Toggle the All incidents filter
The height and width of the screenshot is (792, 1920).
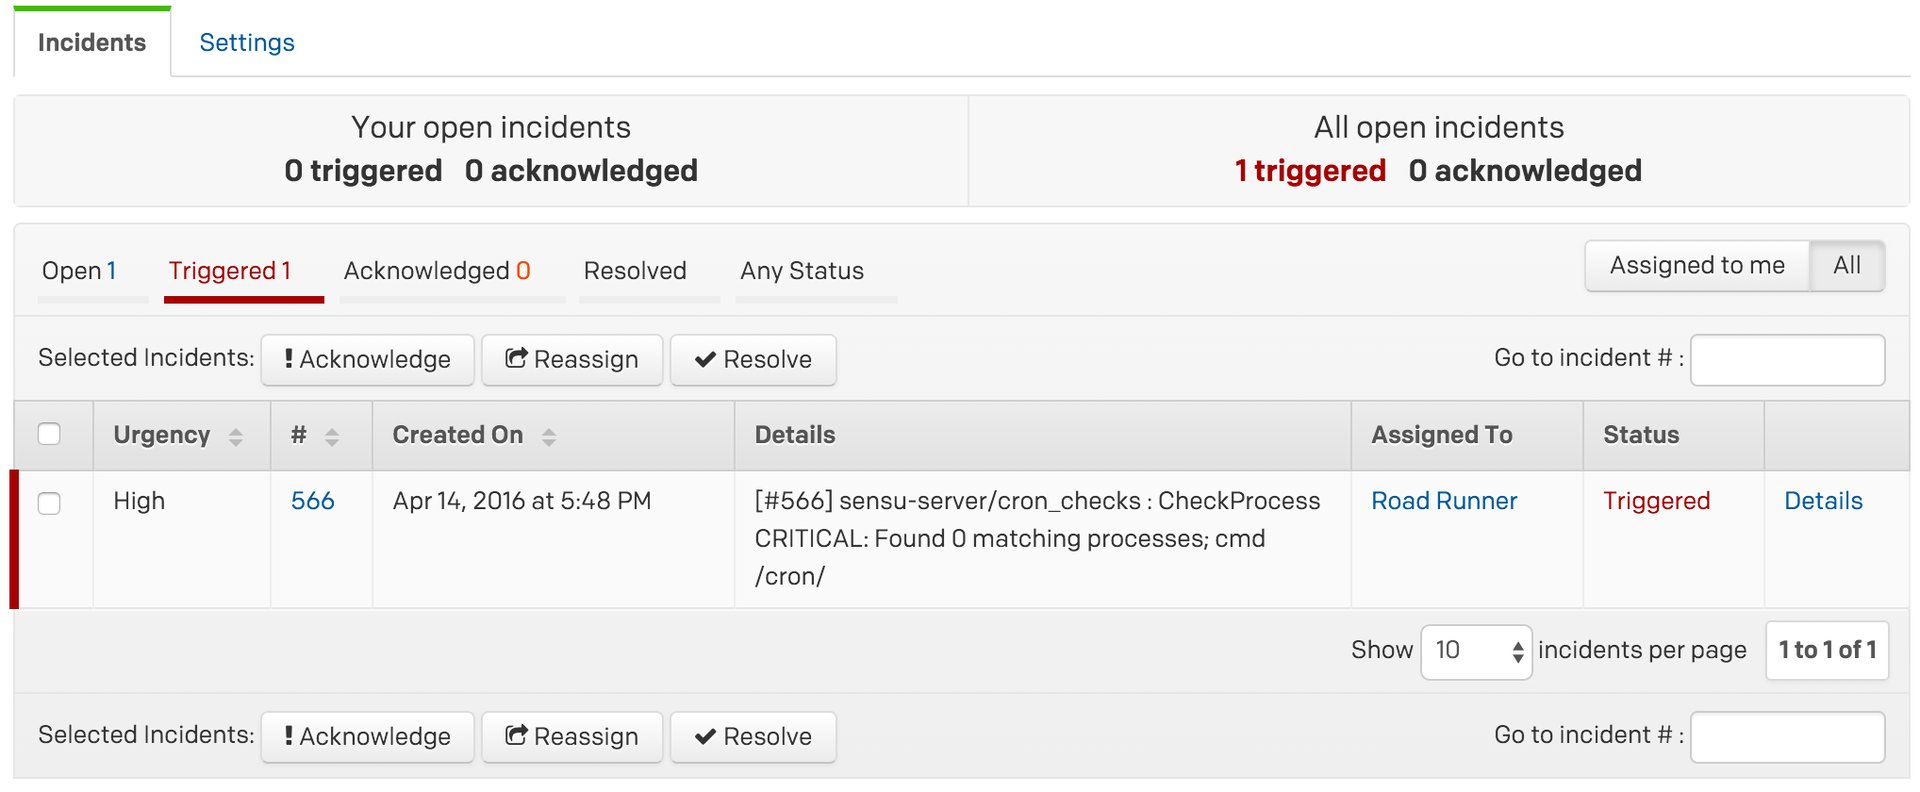pyautogui.click(x=1847, y=266)
